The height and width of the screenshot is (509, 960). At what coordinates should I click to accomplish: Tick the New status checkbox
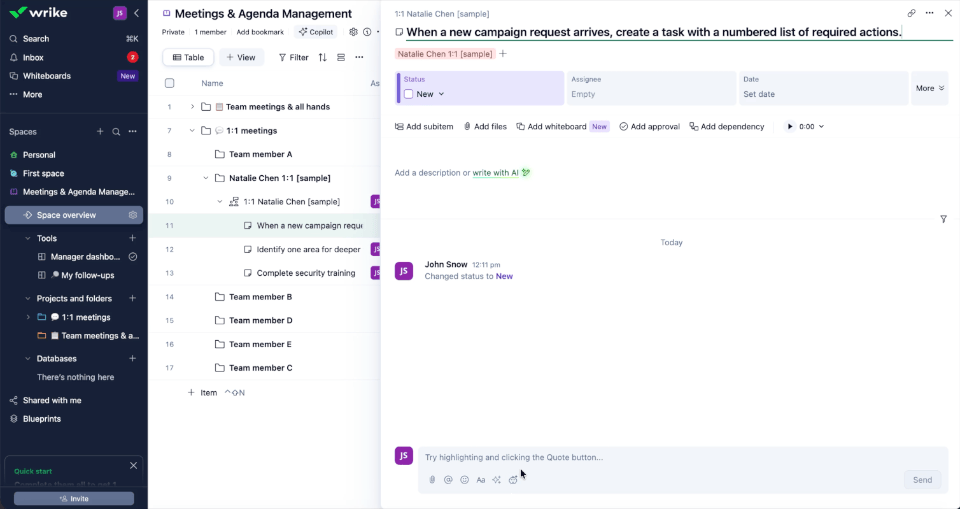408,94
